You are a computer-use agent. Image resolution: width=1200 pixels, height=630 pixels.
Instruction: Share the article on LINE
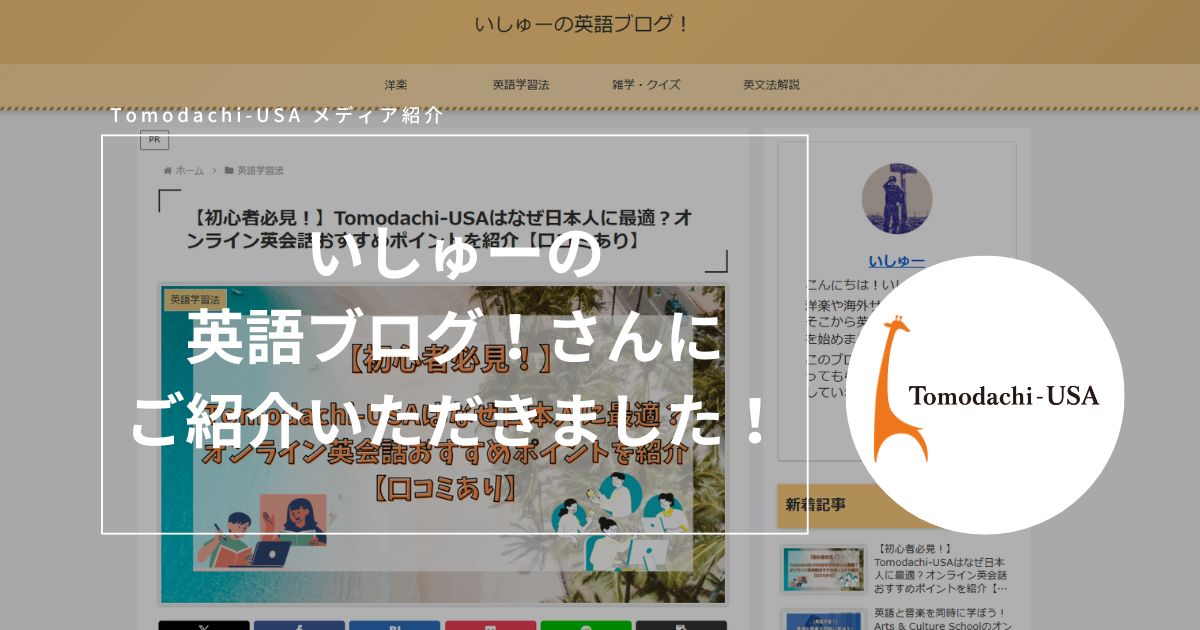click(586, 625)
